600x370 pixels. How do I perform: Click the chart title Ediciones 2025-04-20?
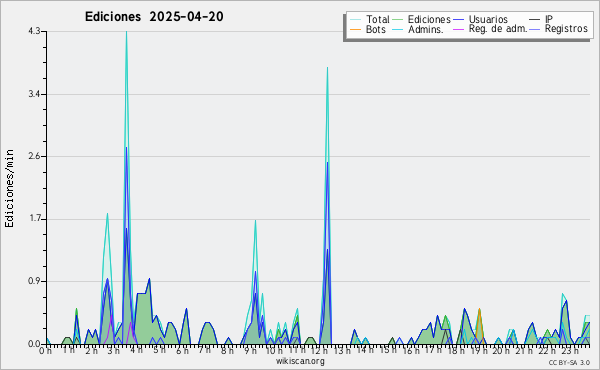point(154,17)
